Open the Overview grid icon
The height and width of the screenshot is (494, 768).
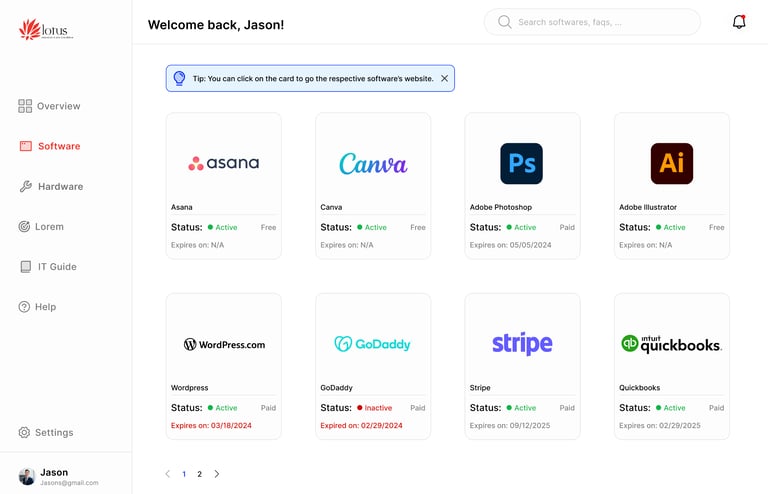click(x=25, y=106)
